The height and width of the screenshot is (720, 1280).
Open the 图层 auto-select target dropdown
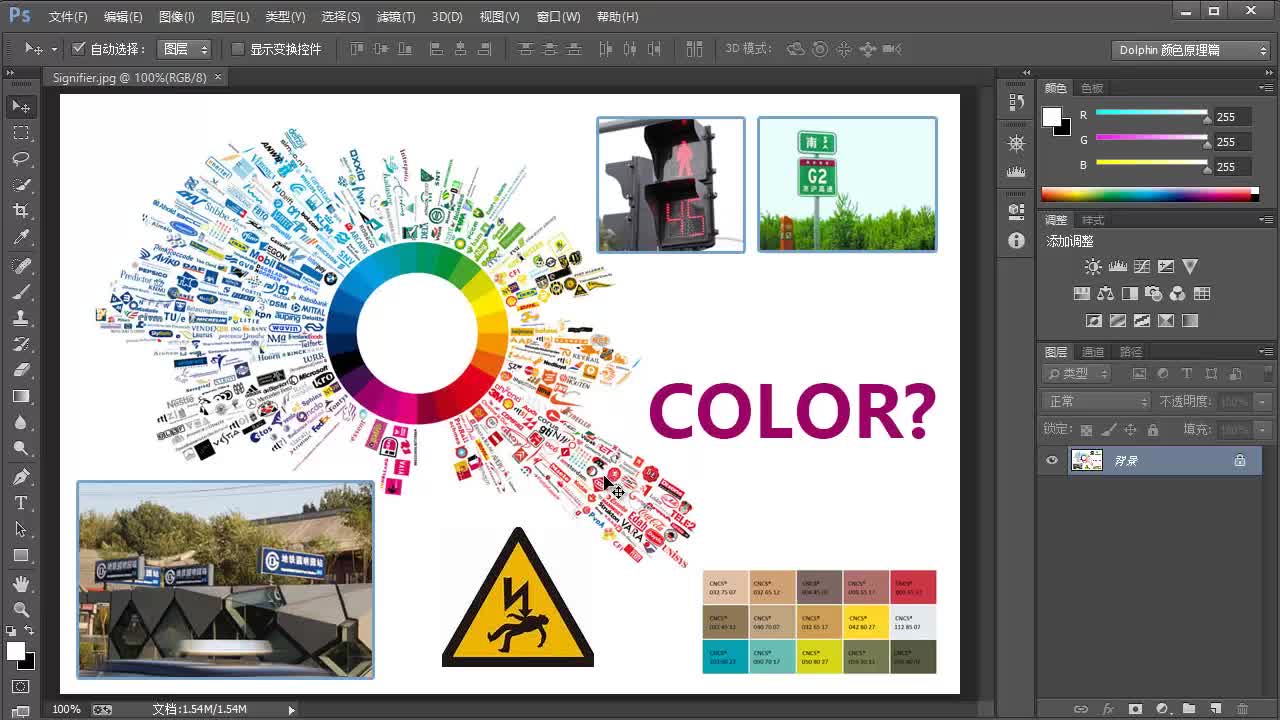point(186,49)
